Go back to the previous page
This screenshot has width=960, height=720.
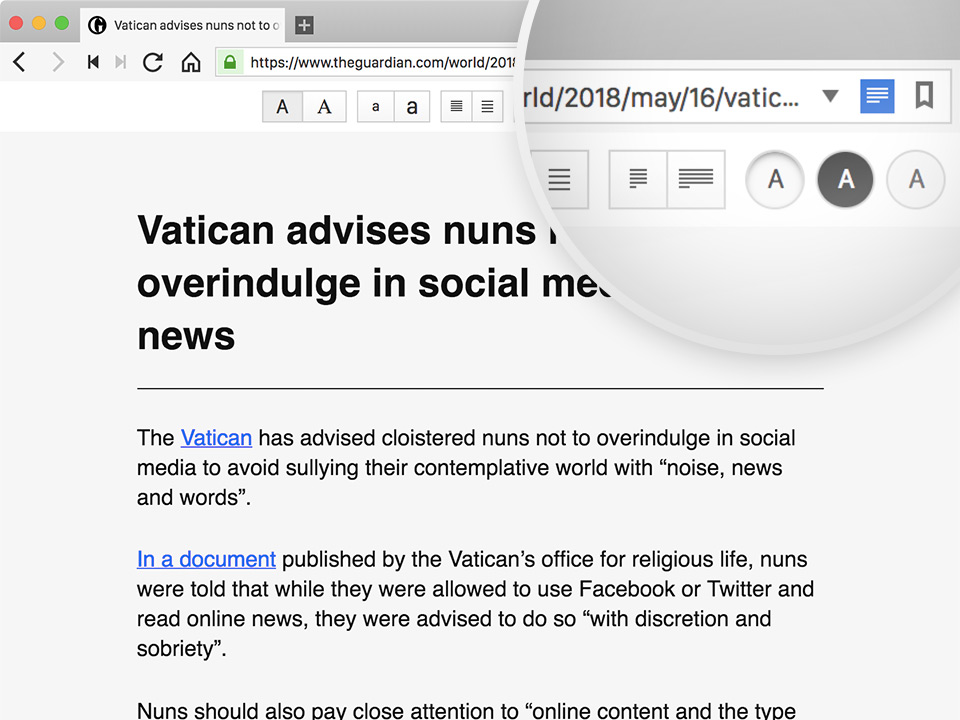pos(20,62)
